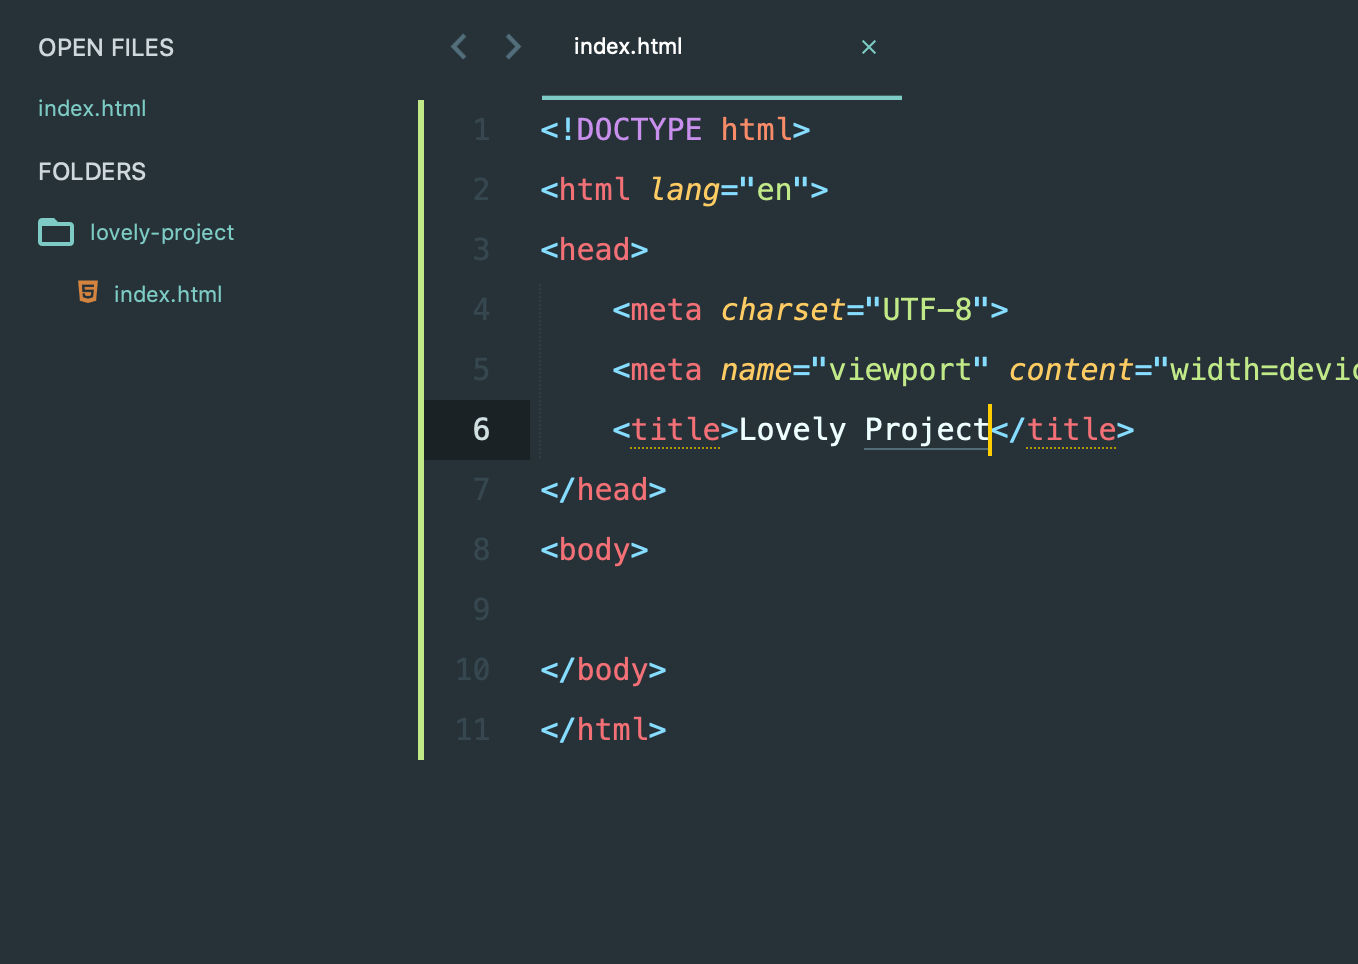Collapse the lovely-project folder
Screen dimensions: 1358x964
click(x=161, y=232)
